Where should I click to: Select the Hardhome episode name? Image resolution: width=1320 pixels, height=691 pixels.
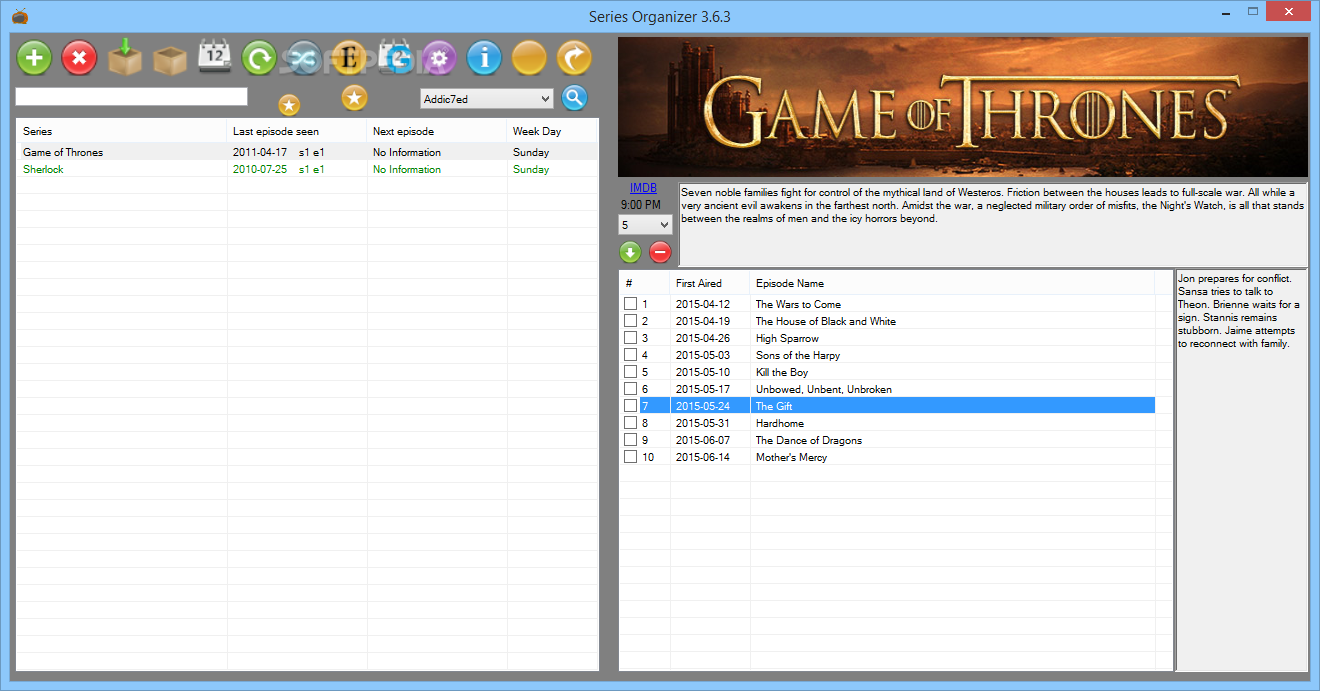tap(780, 423)
